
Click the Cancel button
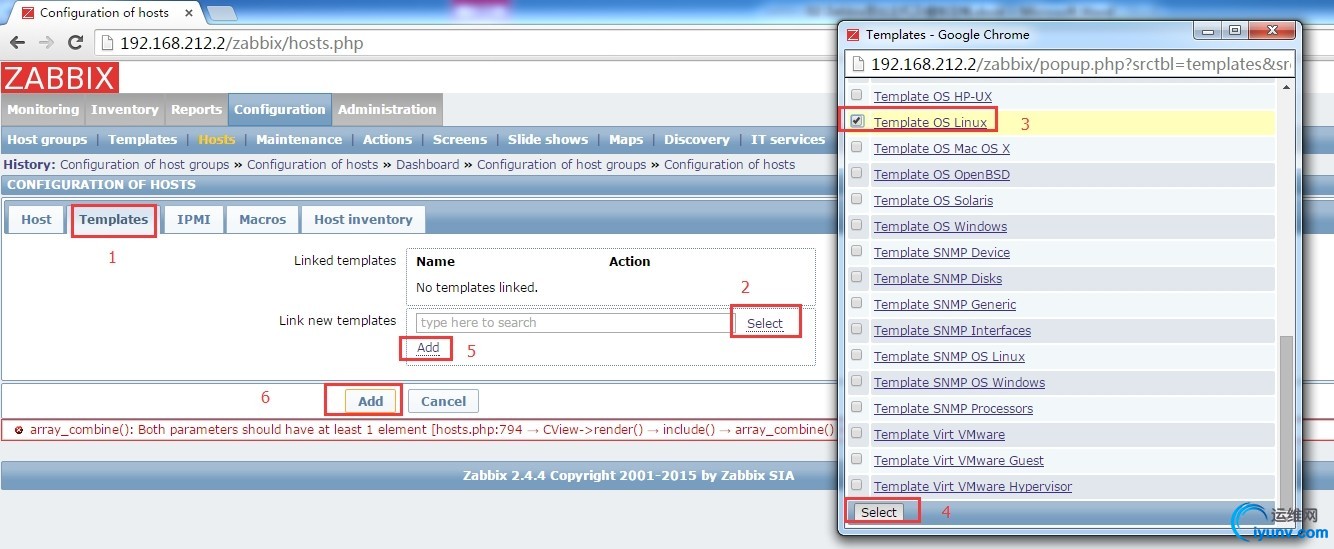(444, 401)
